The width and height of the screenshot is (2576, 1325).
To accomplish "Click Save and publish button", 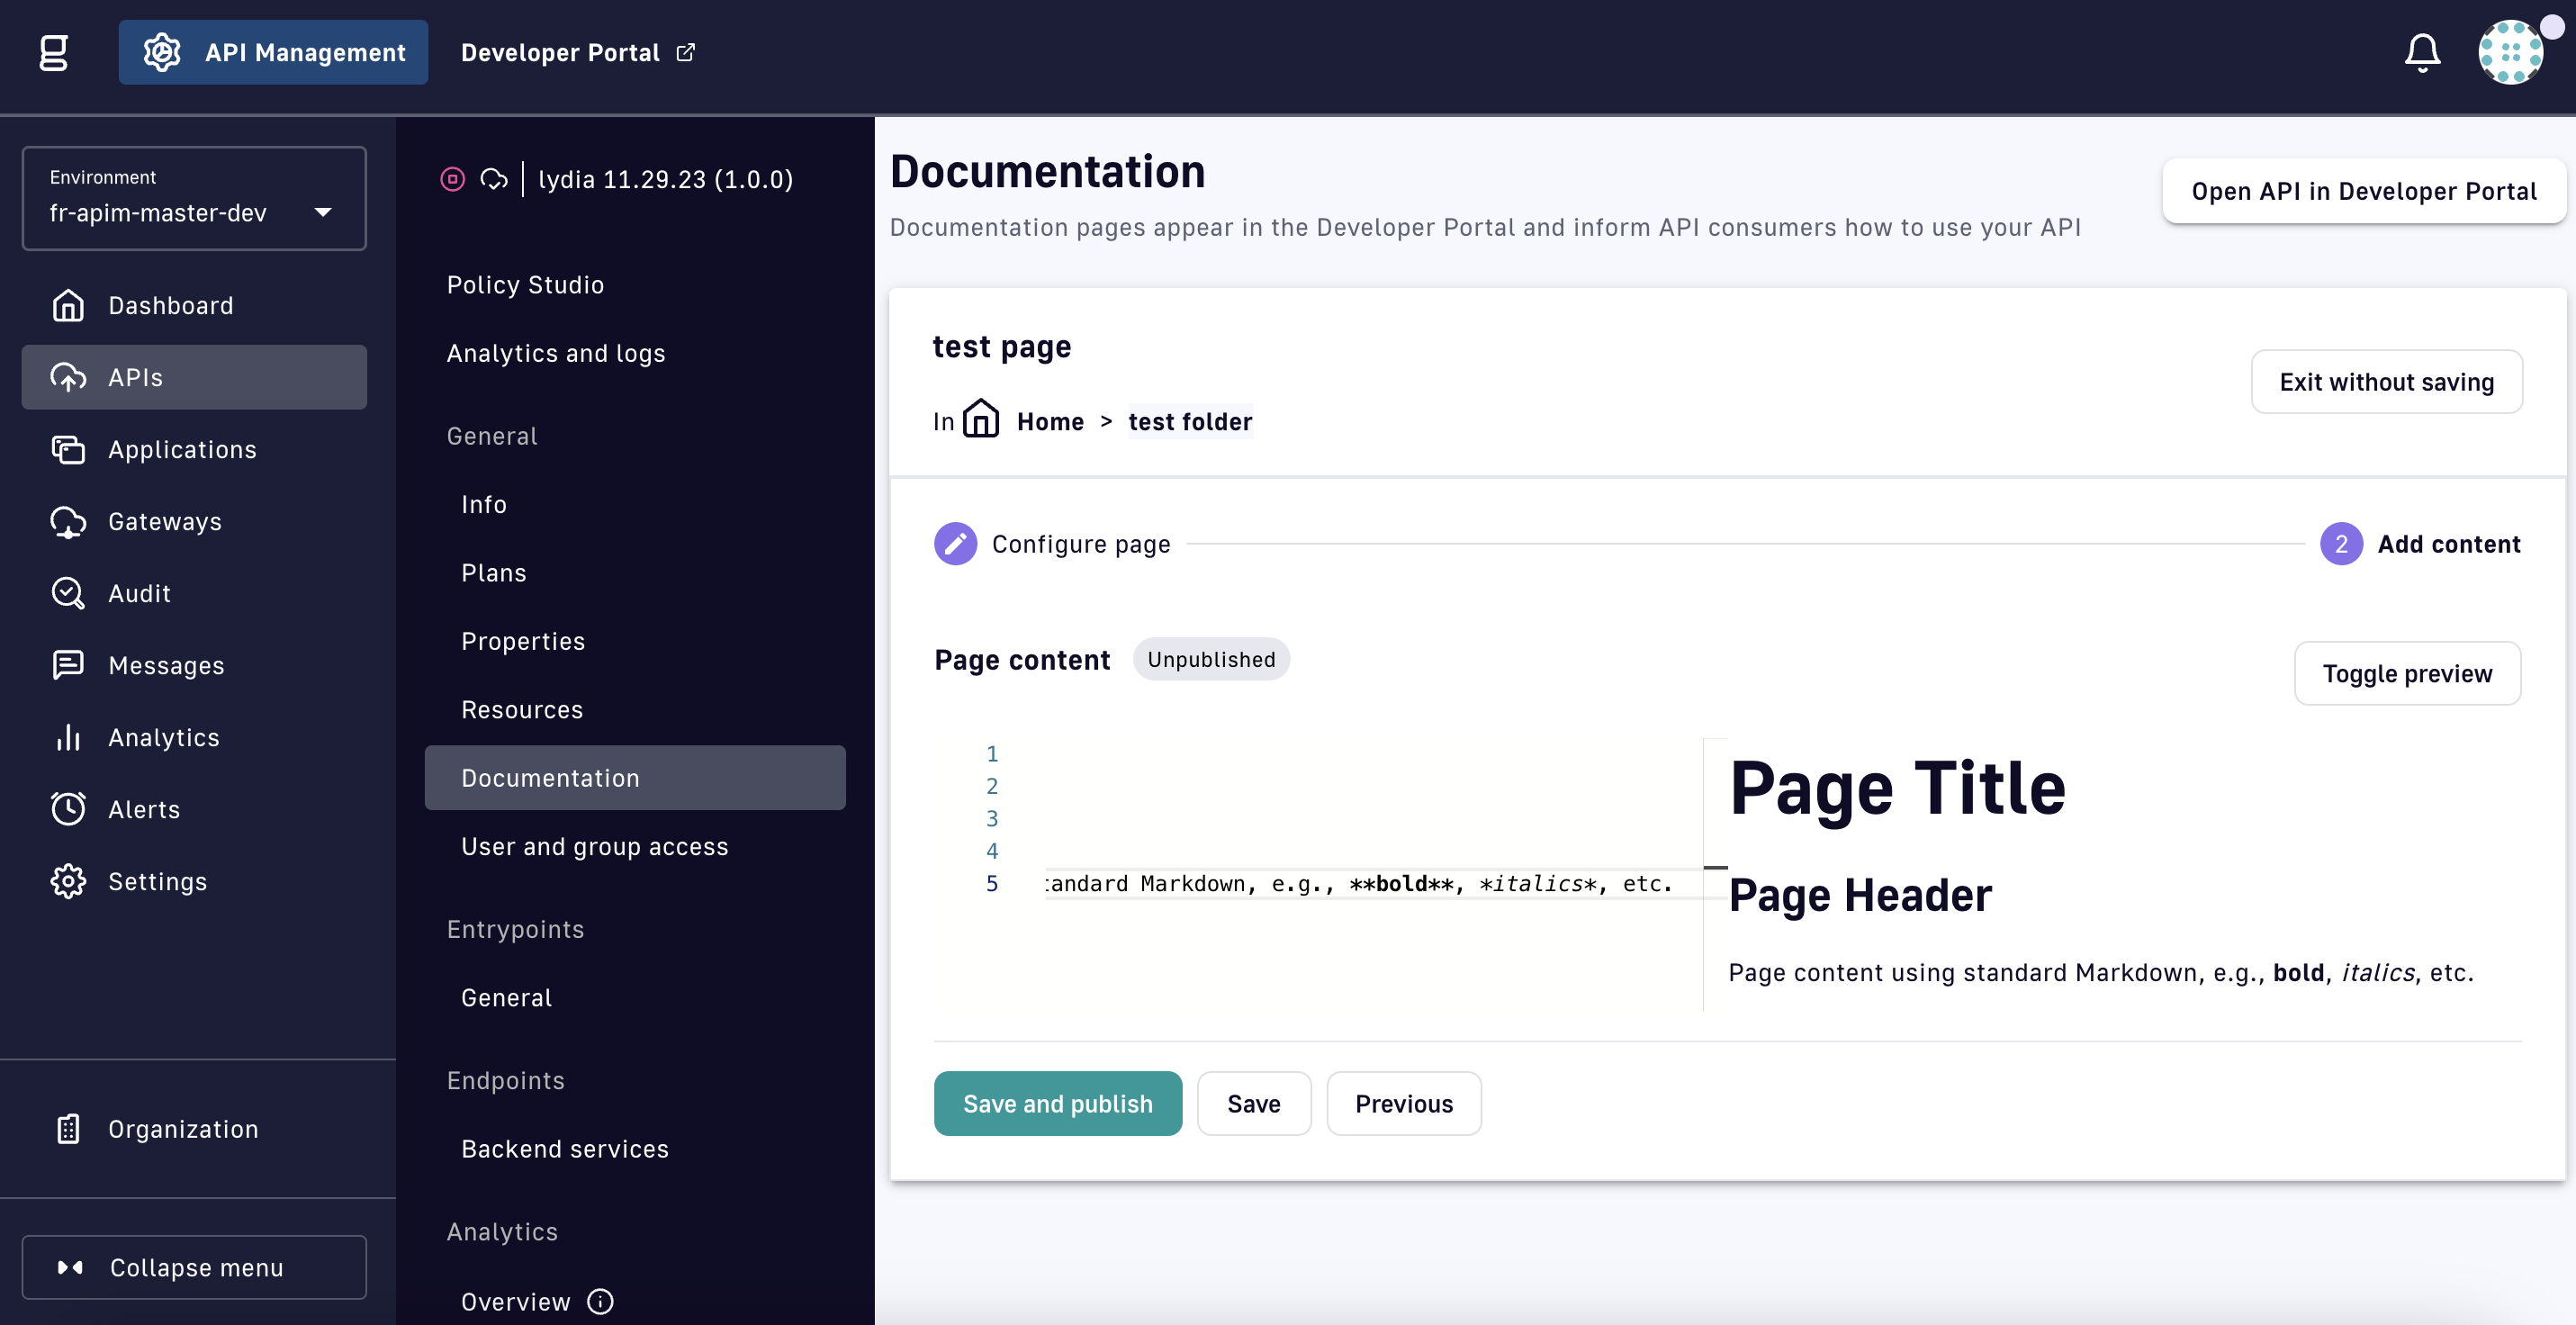I will click(x=1057, y=1103).
